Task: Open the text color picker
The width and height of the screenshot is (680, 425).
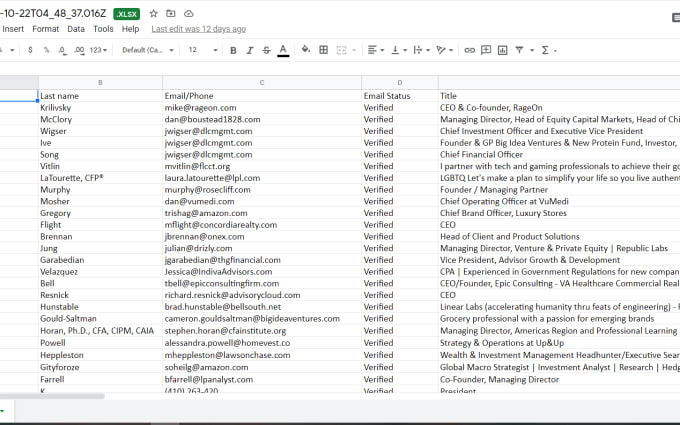Action: click(283, 50)
